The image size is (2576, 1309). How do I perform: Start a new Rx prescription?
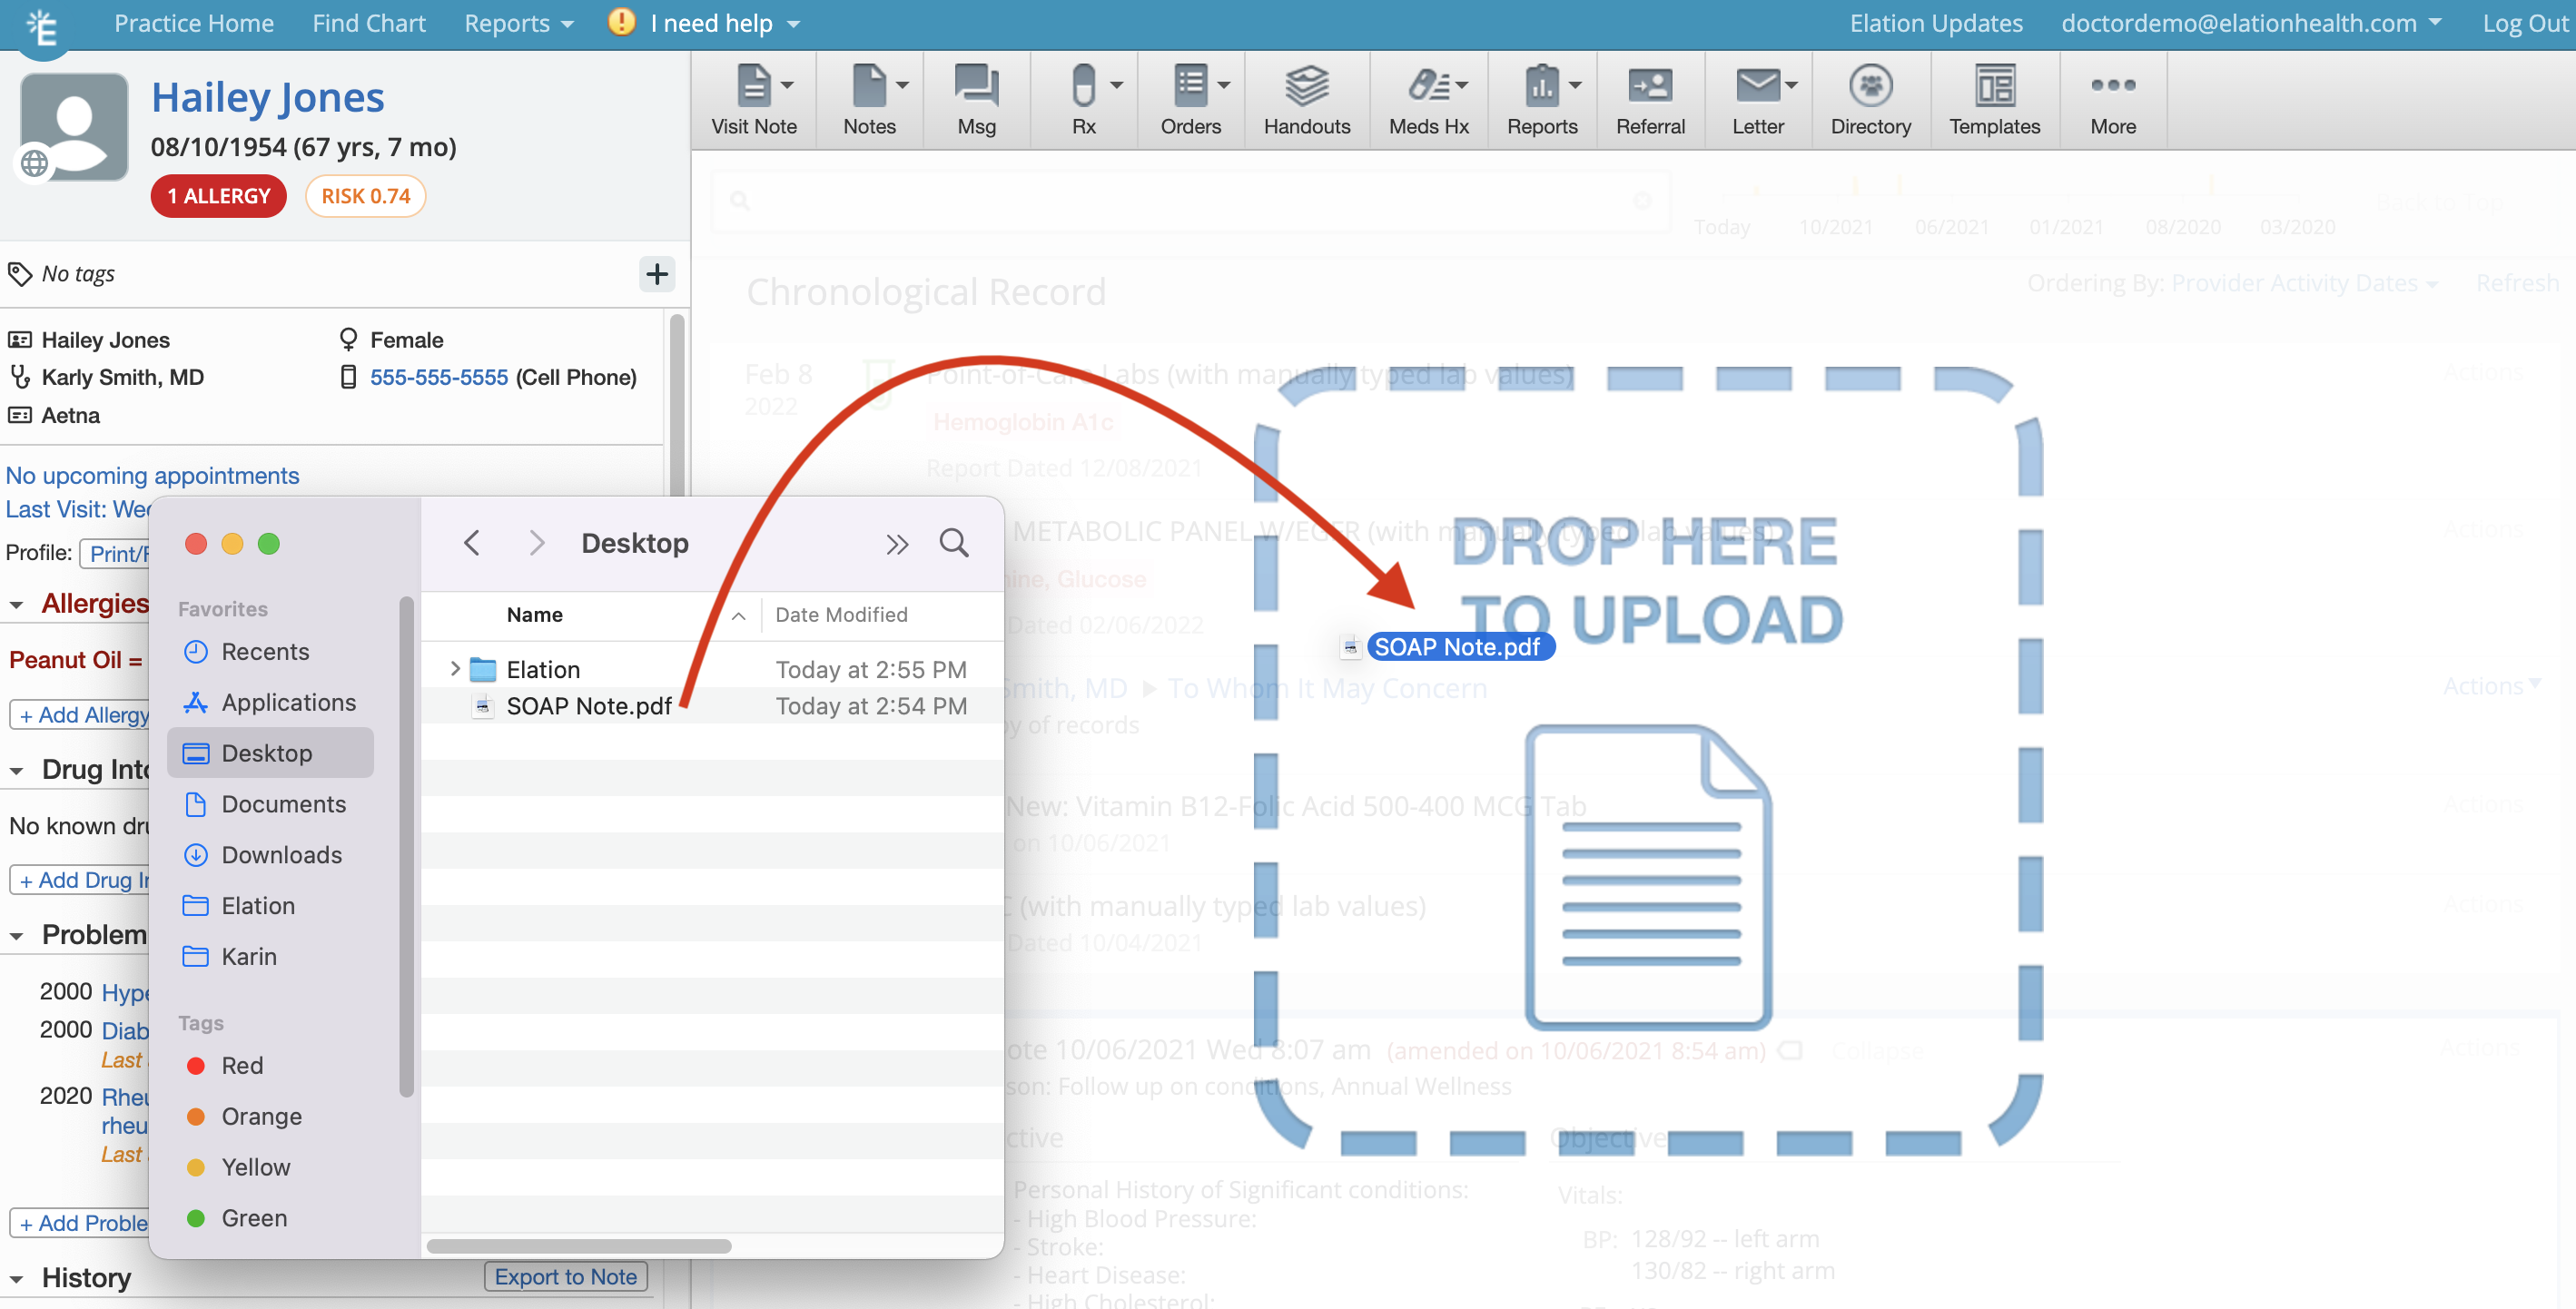1082,99
